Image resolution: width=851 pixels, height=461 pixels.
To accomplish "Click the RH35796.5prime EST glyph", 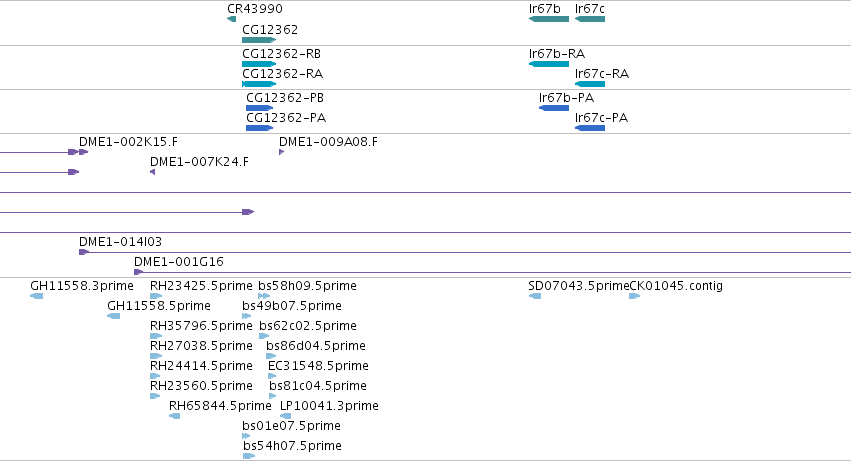I will [156, 336].
